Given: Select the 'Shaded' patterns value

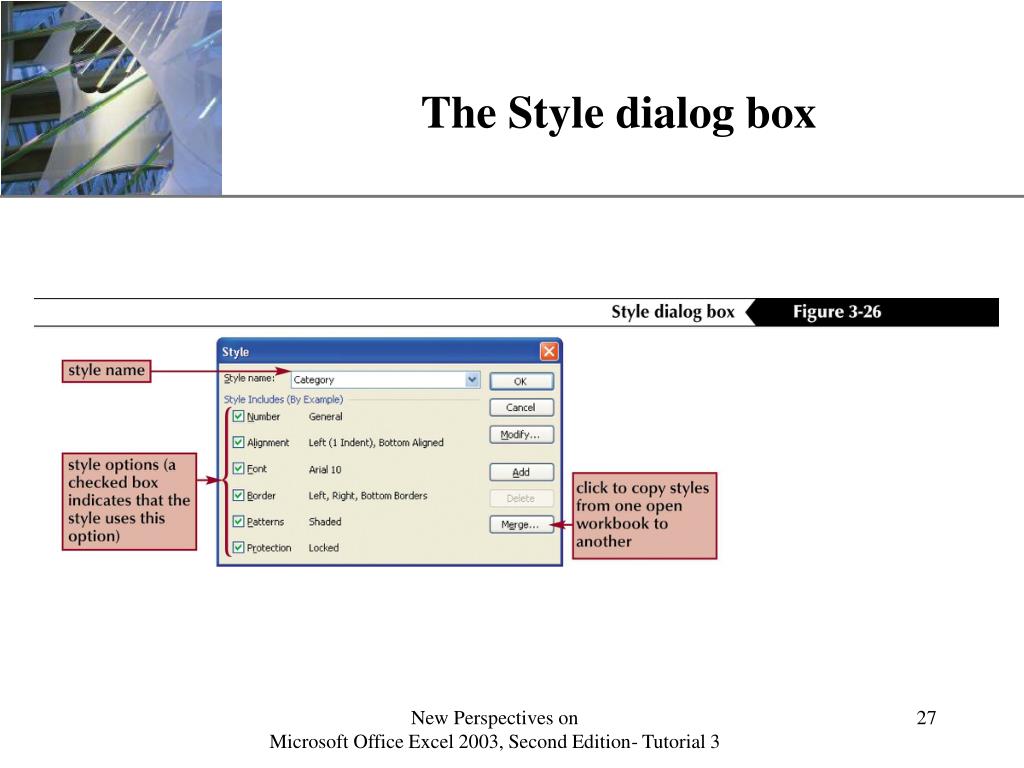Looking at the screenshot, I should [x=325, y=522].
